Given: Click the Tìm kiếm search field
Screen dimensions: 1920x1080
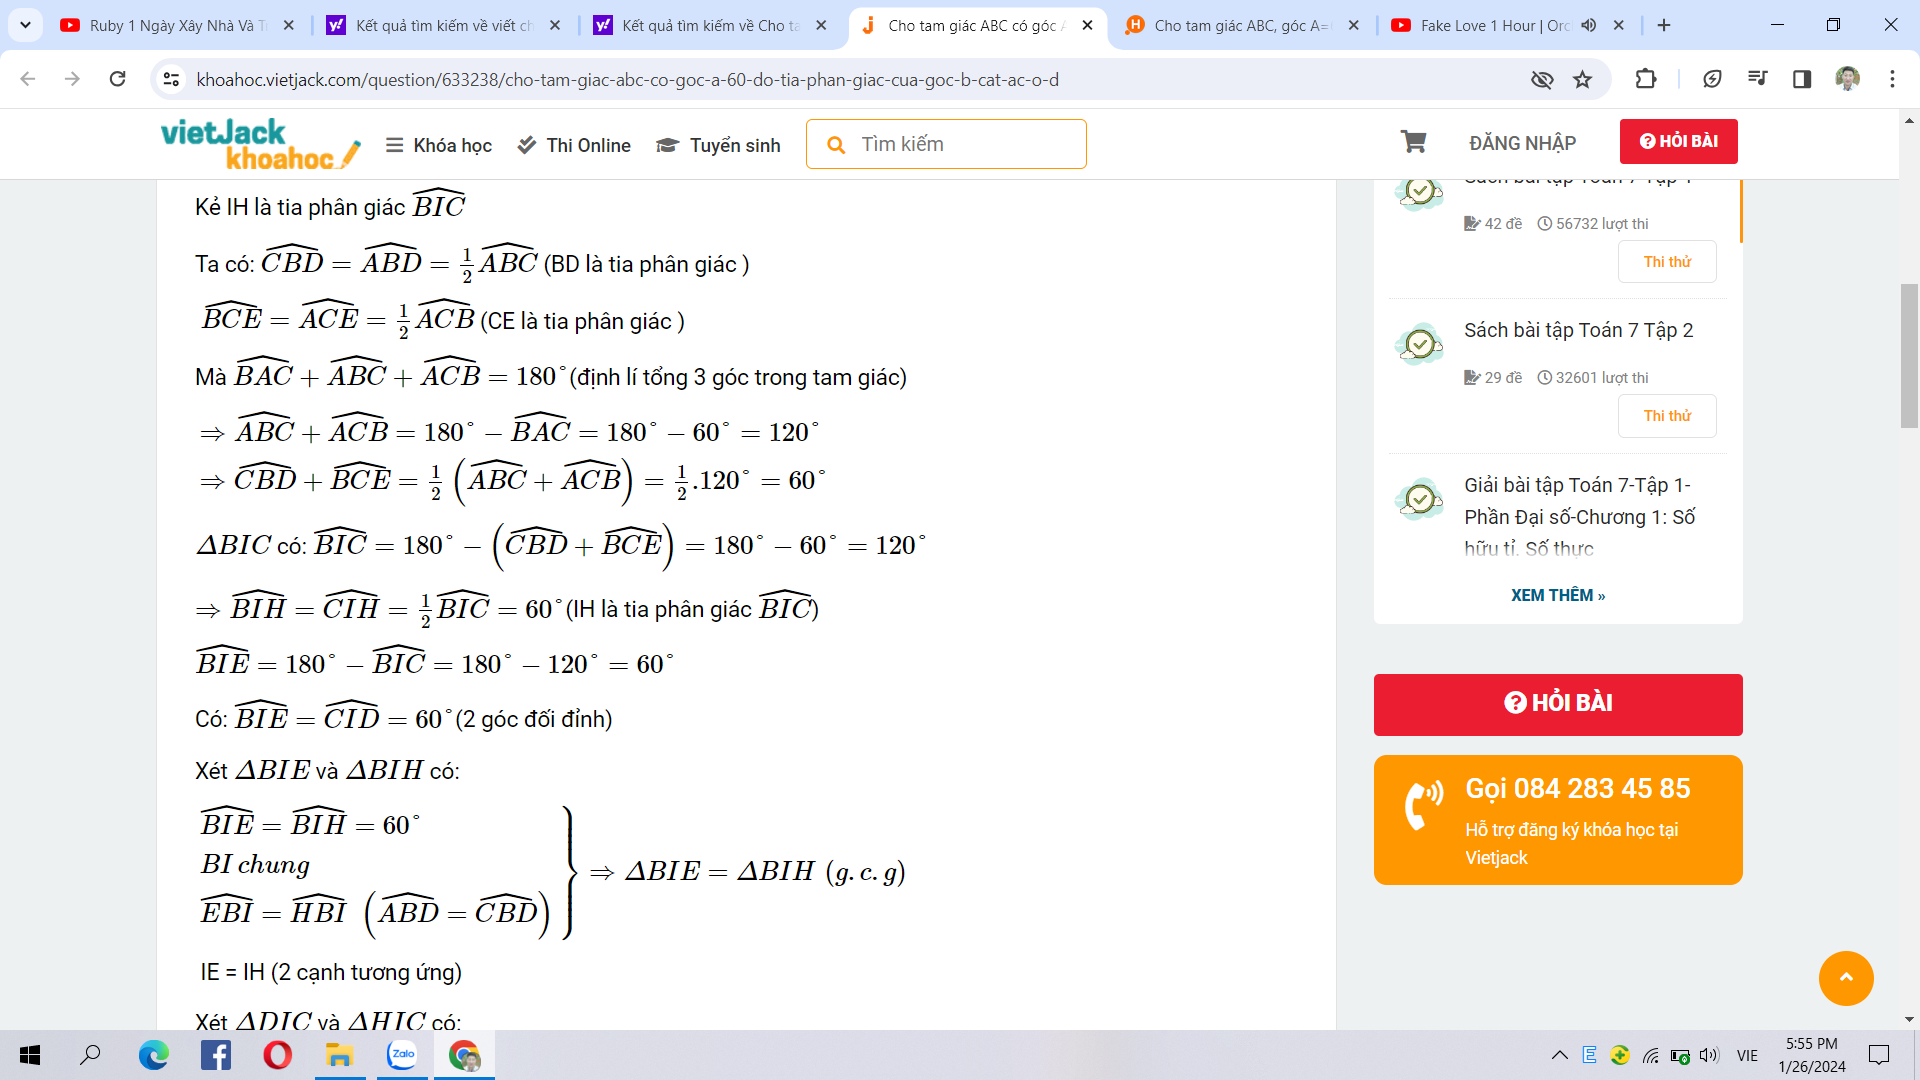Looking at the screenshot, I should (x=960, y=145).
